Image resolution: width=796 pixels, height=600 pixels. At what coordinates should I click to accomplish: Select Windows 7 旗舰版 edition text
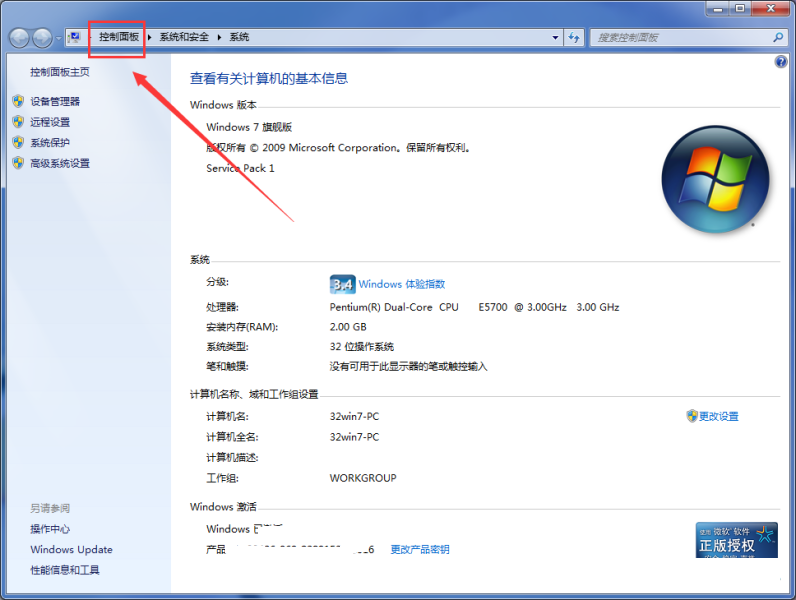pyautogui.click(x=249, y=127)
